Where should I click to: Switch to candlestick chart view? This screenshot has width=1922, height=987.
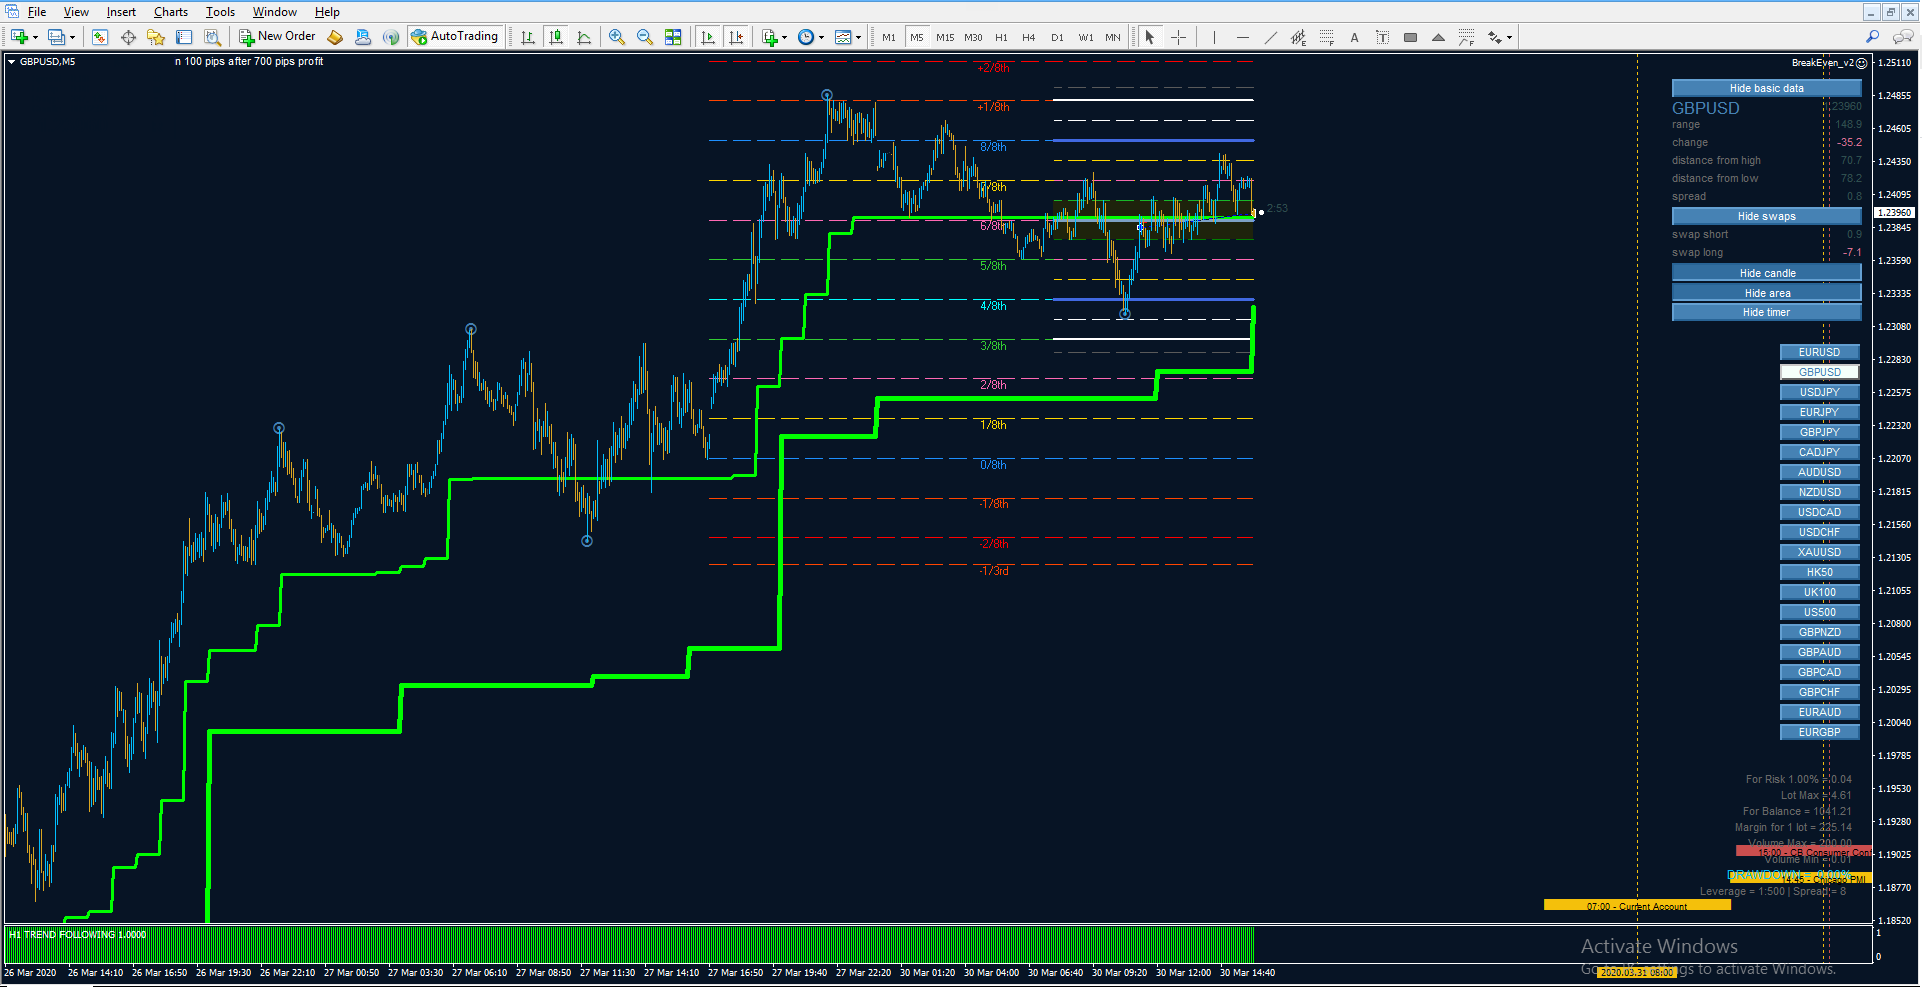click(556, 37)
